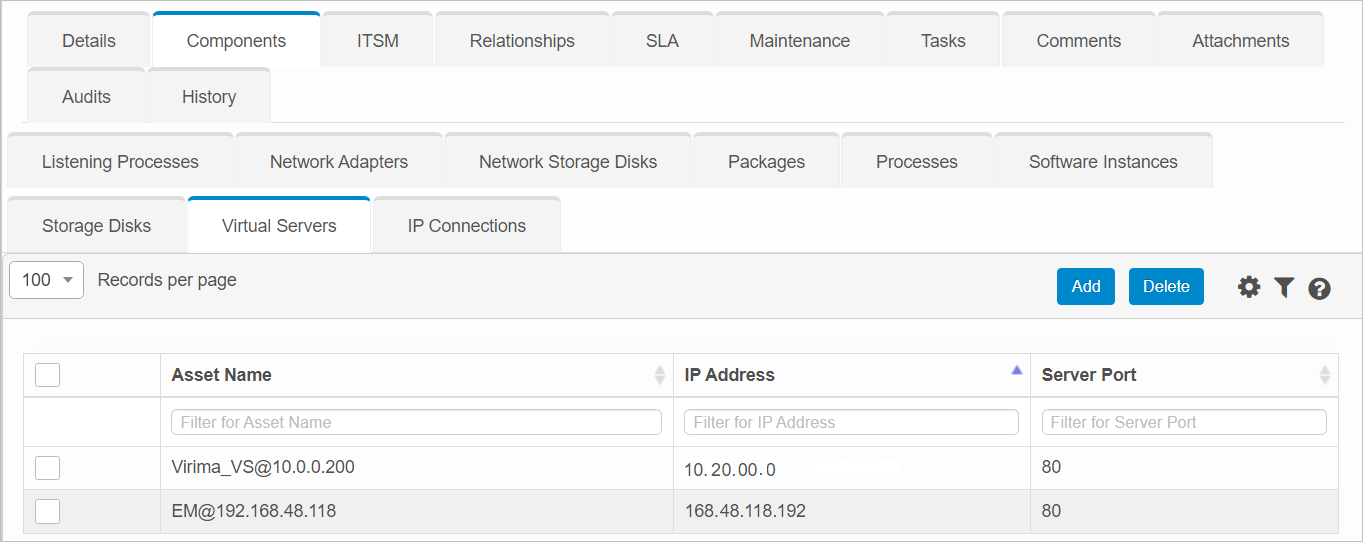Sort by Asset Name column arrows
The height and width of the screenshot is (542, 1363).
659,375
